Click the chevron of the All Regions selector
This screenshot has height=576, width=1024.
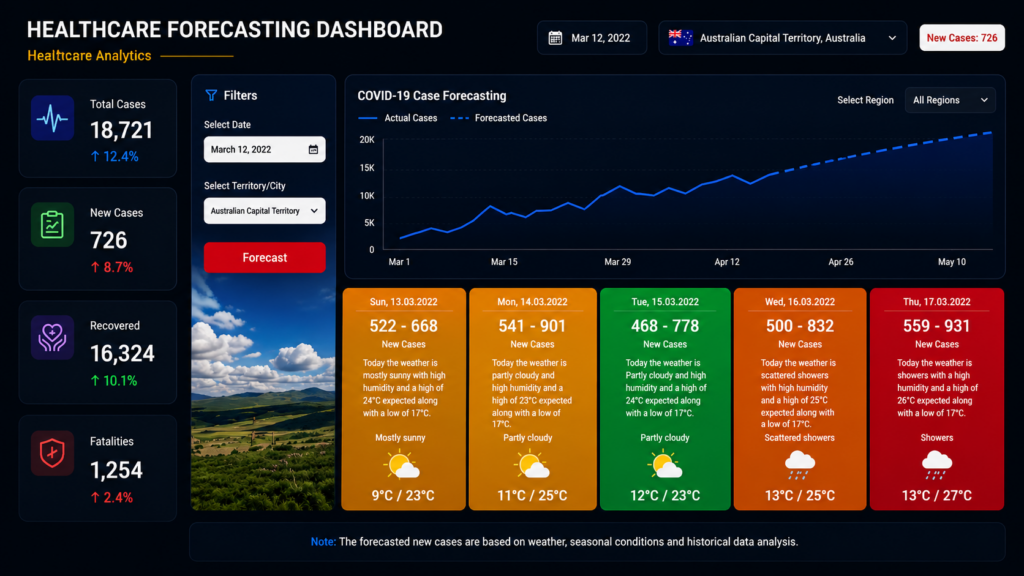point(984,100)
